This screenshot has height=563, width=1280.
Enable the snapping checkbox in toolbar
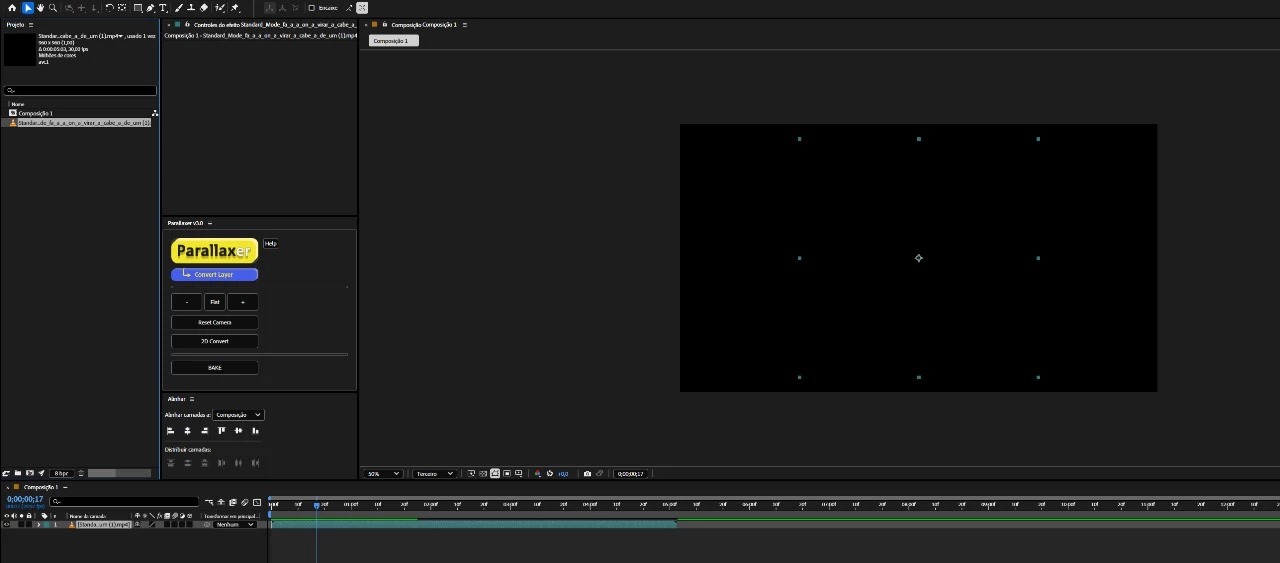(x=311, y=8)
